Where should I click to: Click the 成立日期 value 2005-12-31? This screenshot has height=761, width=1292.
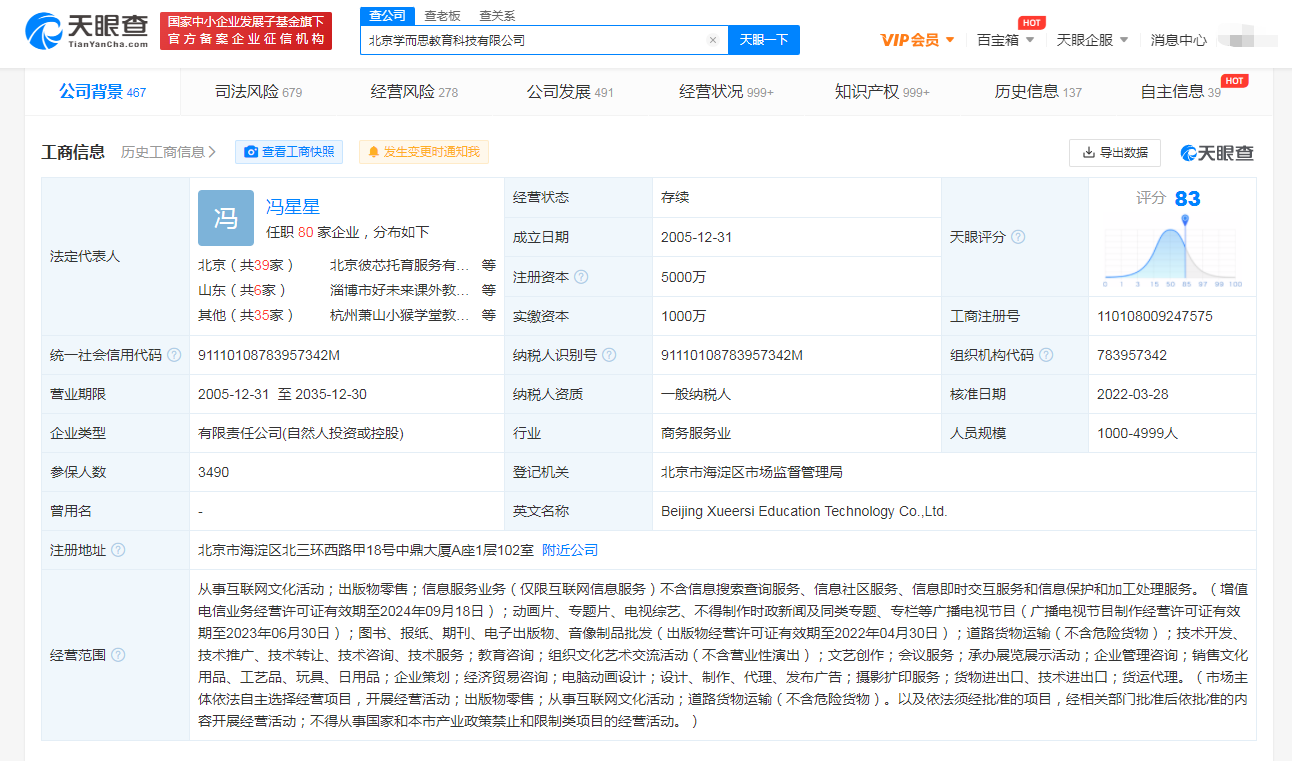click(697, 237)
